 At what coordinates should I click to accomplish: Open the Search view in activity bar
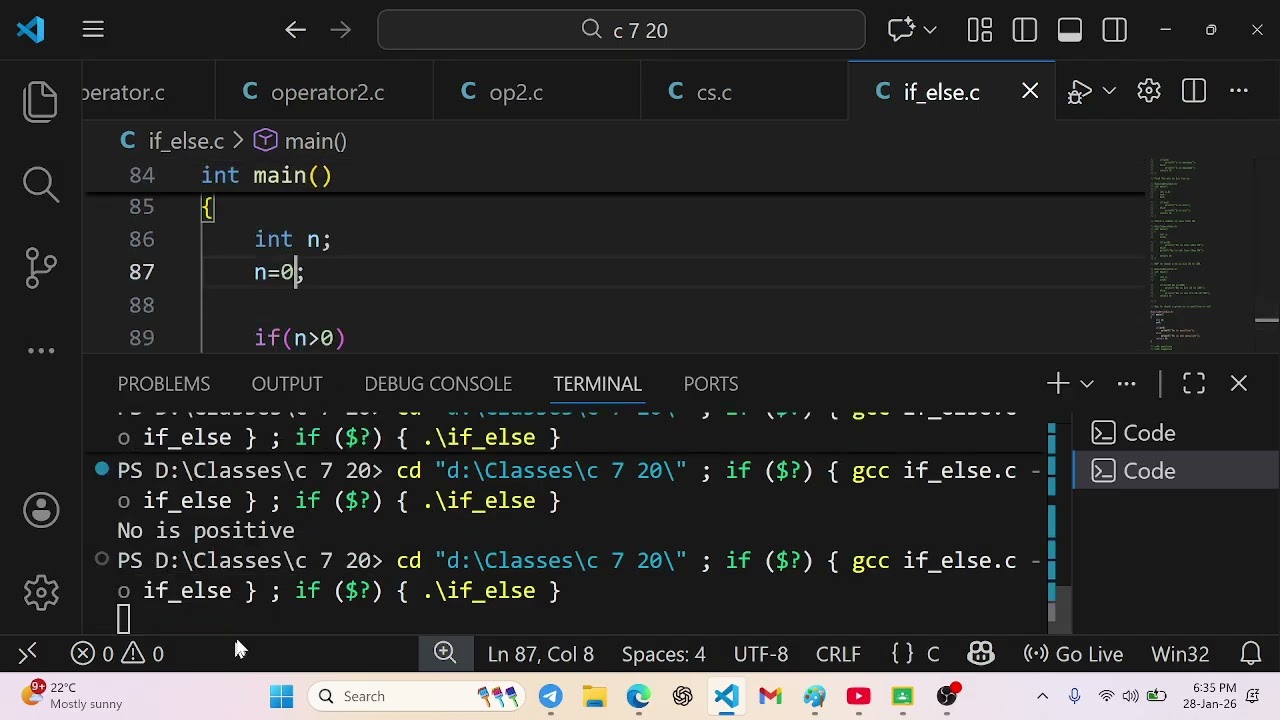tap(41, 184)
